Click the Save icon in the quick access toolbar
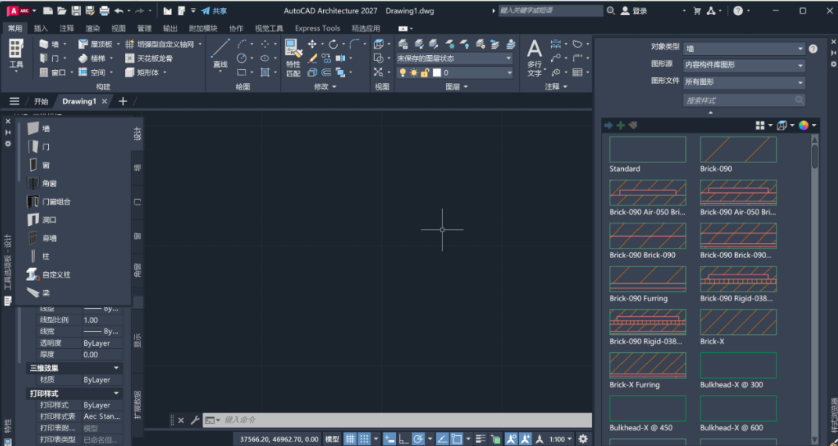The image size is (838, 446). 75,10
